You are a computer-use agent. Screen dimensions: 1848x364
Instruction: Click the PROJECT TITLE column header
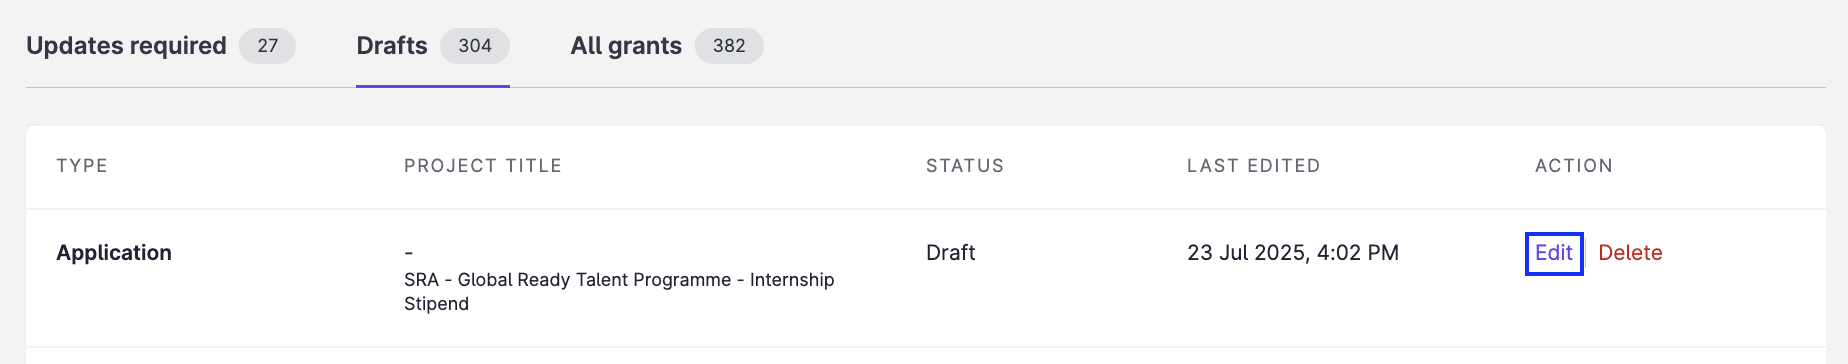tap(483, 166)
